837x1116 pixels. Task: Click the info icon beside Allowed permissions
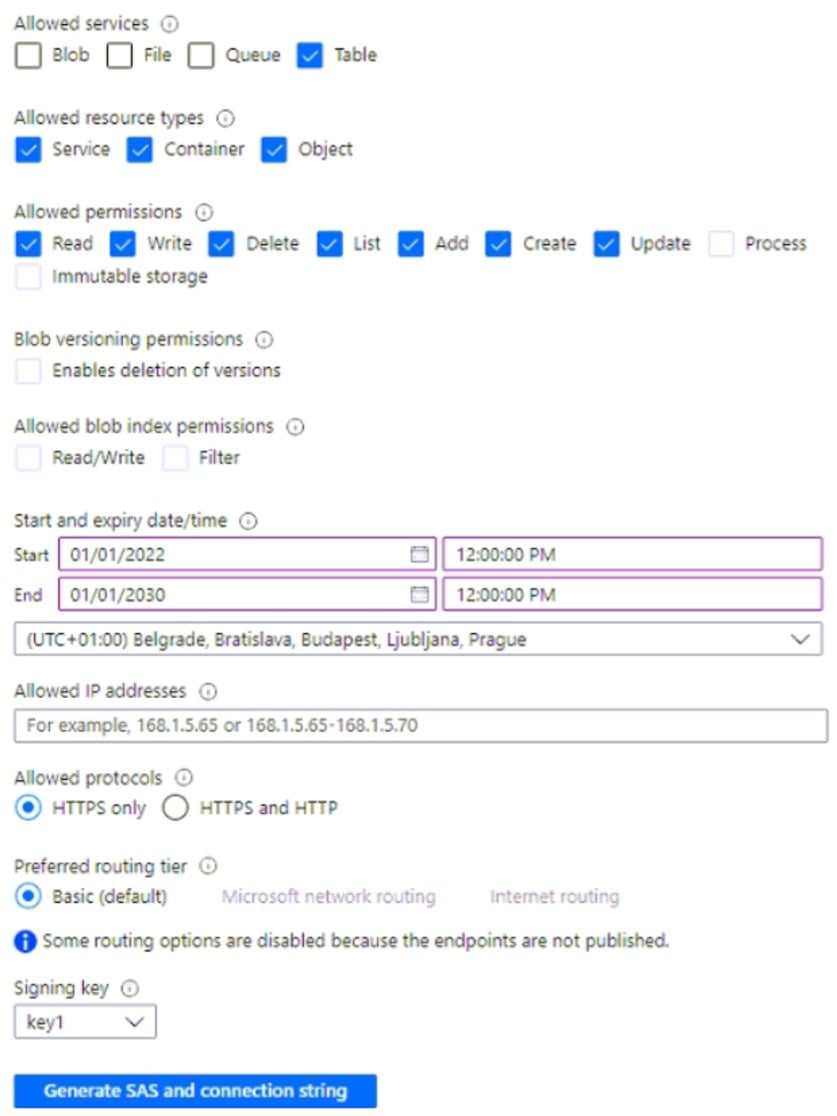pos(203,212)
